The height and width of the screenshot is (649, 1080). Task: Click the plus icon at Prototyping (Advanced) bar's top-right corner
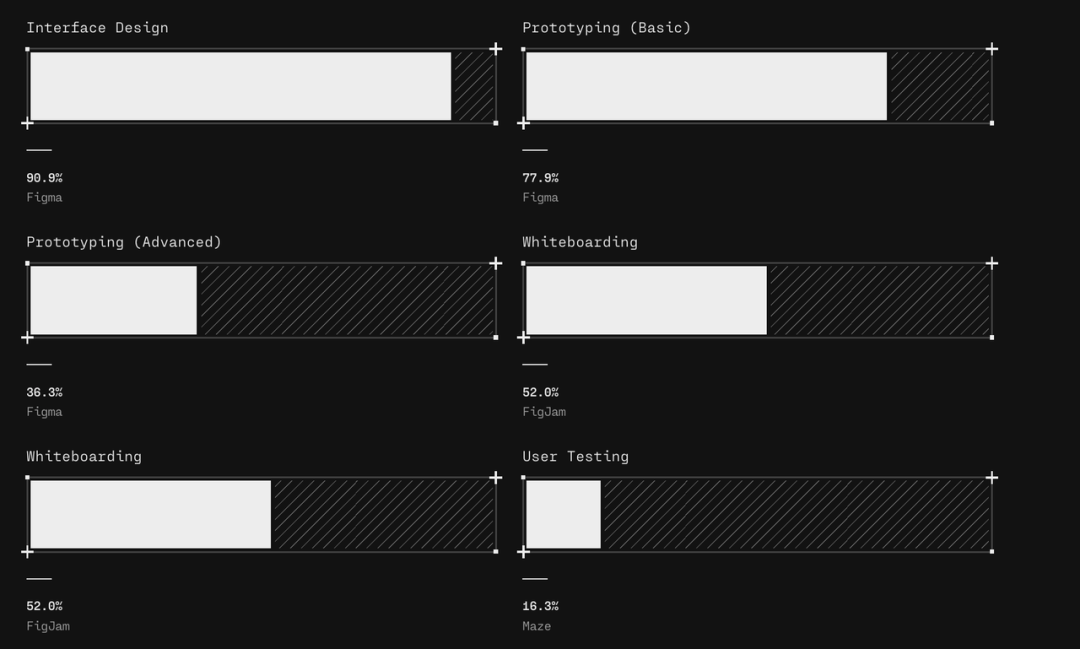496,263
